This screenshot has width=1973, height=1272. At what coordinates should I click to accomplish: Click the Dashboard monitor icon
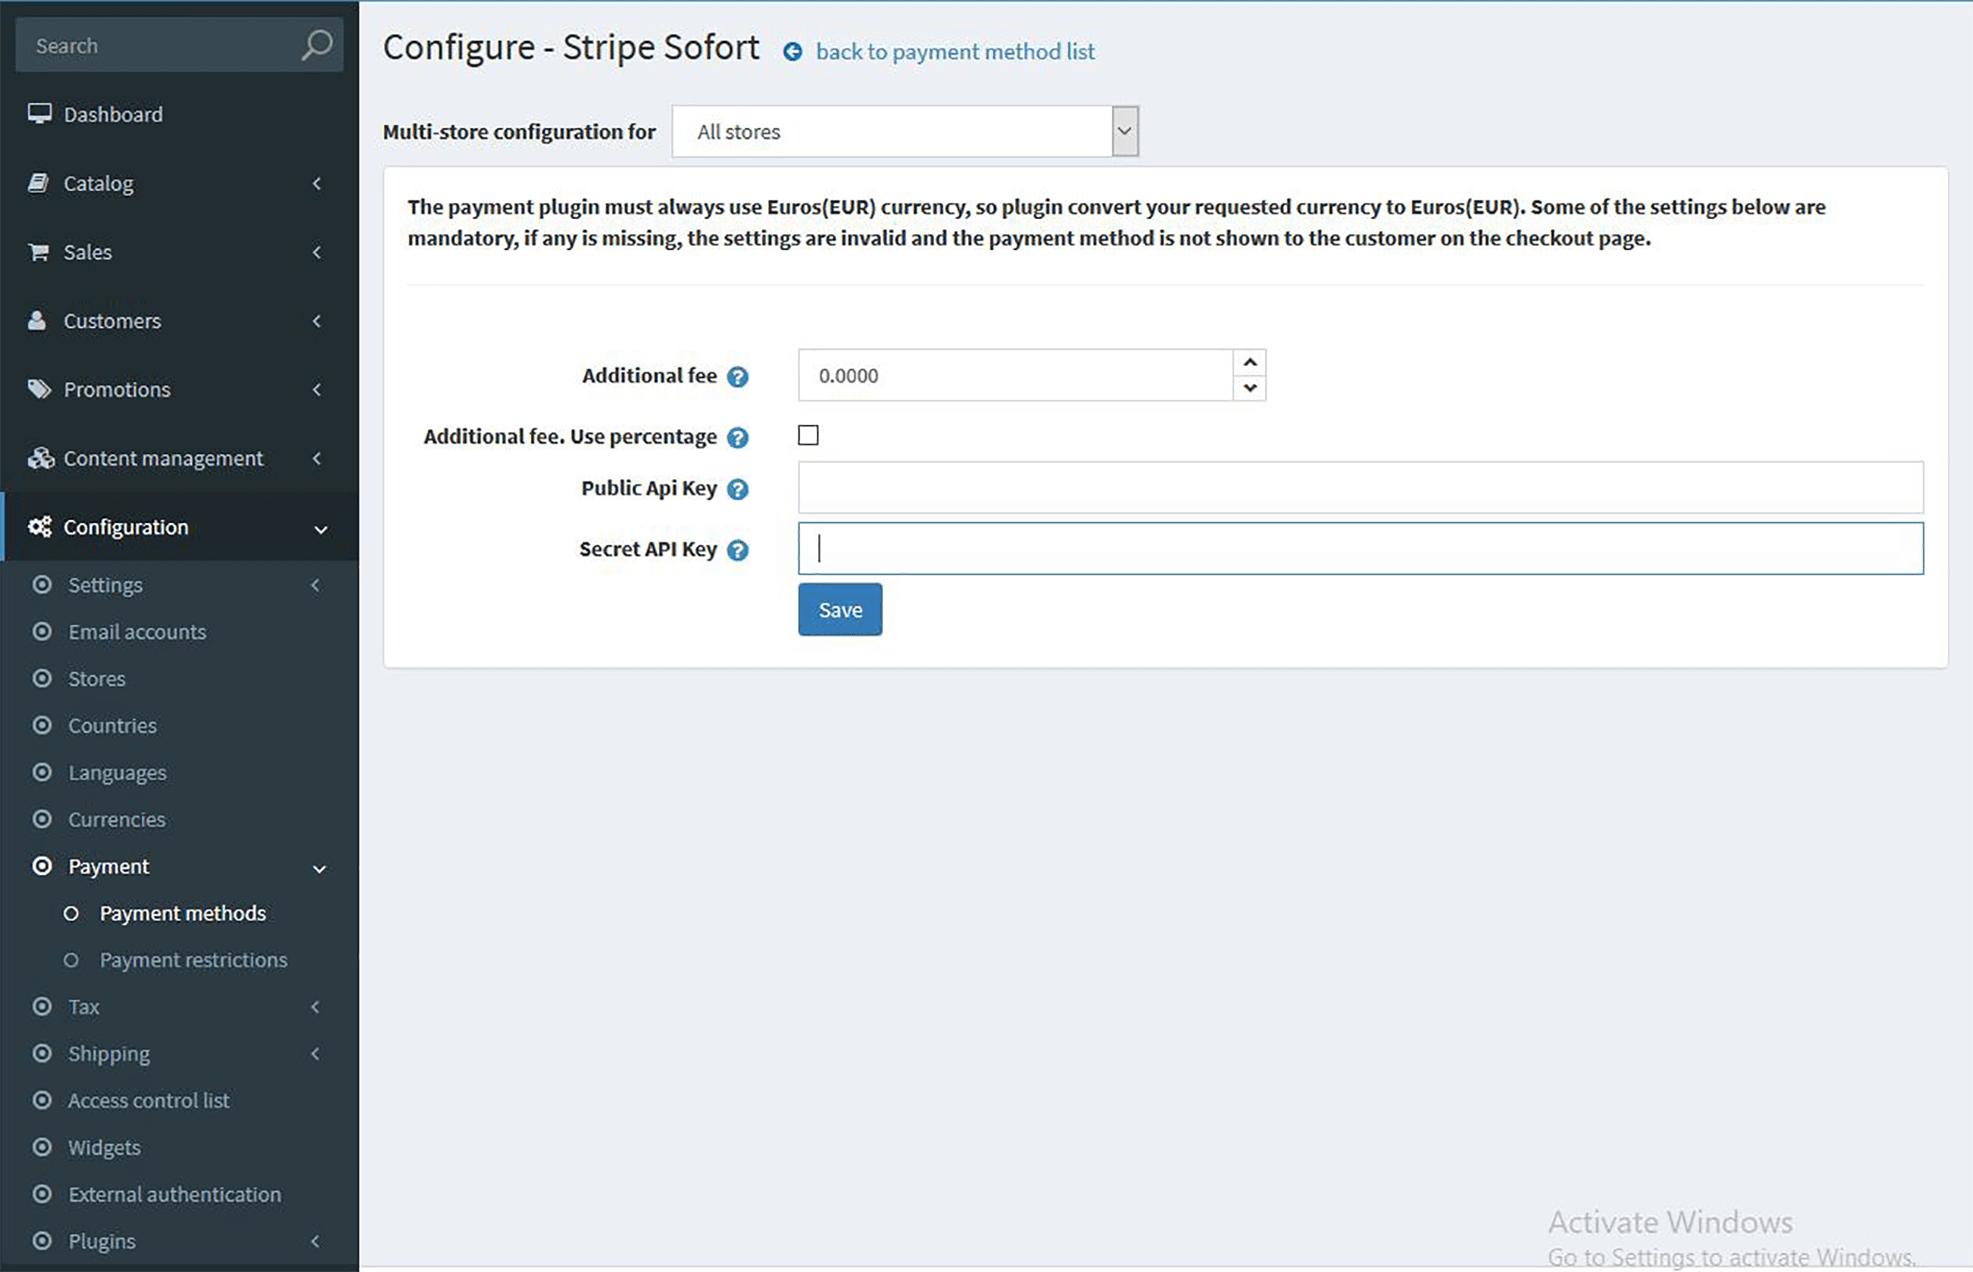click(39, 114)
